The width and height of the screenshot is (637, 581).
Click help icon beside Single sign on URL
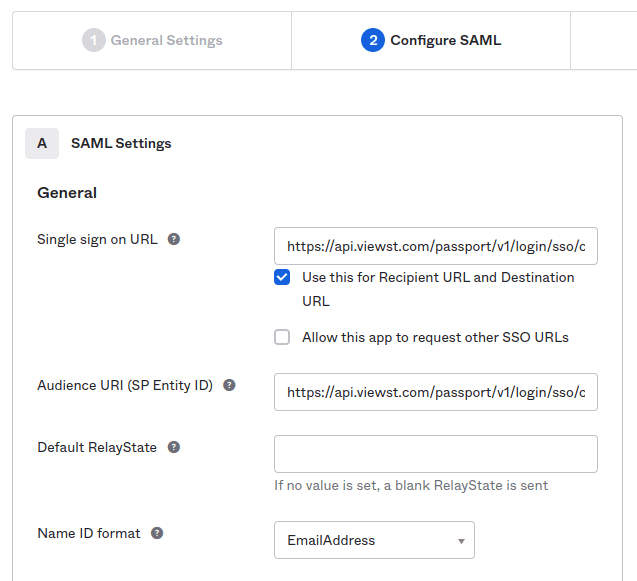tap(174, 240)
